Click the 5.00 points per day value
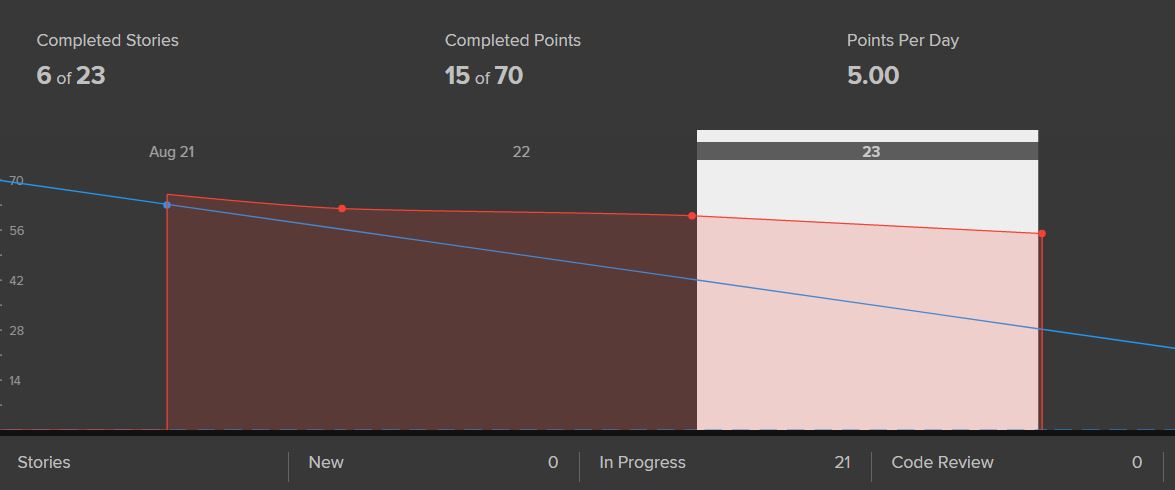This screenshot has width=1175, height=490. [873, 76]
